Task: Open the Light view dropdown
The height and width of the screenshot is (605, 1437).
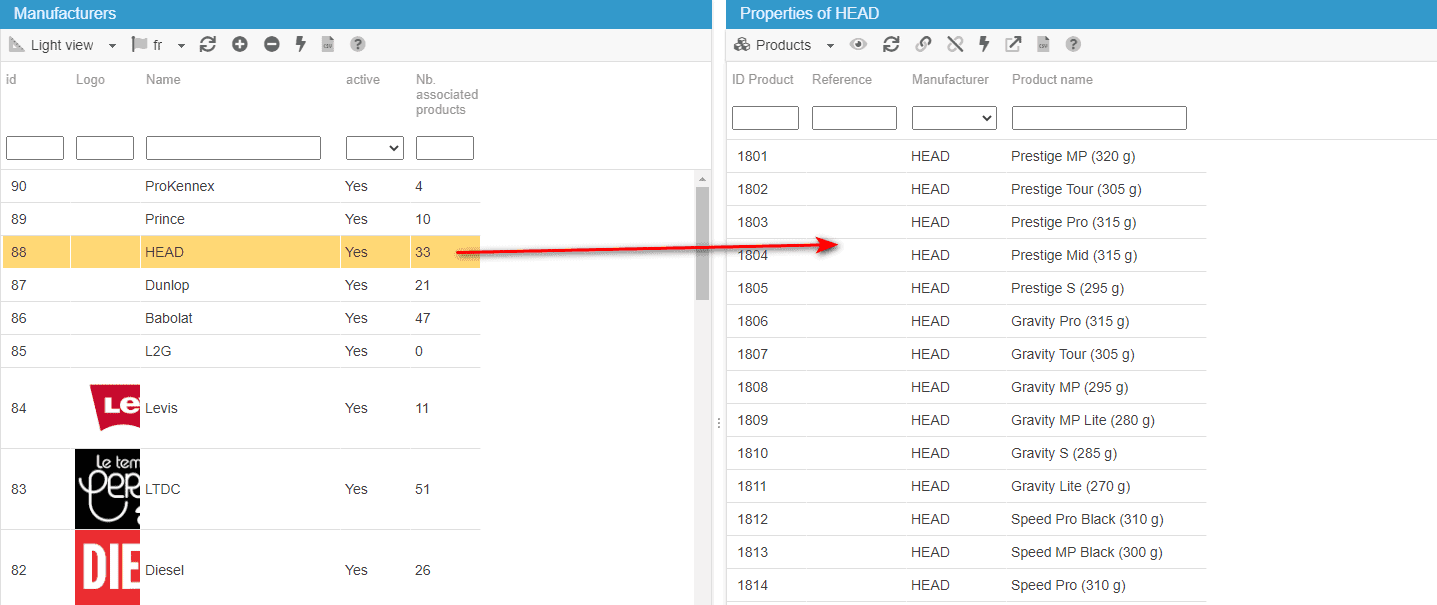Action: [x=63, y=45]
